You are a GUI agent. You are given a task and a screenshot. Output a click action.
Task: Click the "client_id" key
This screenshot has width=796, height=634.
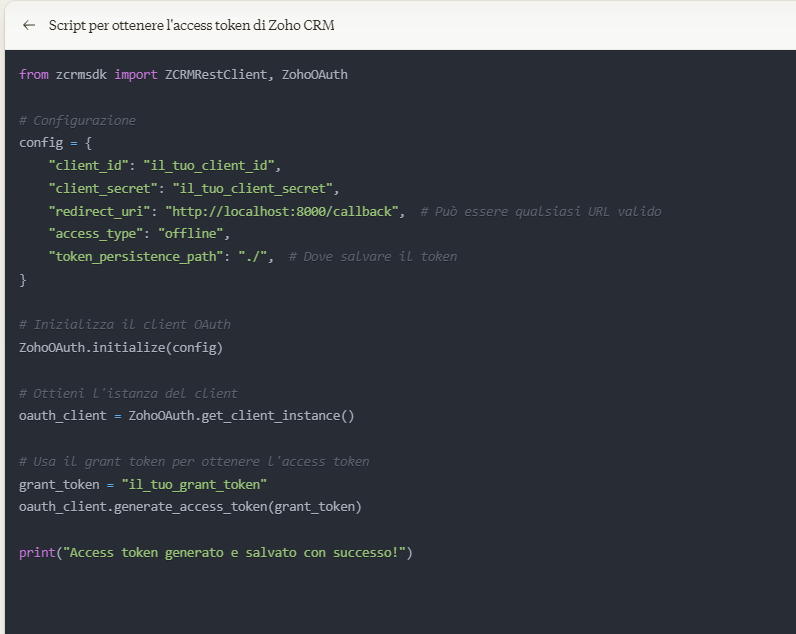click(88, 166)
